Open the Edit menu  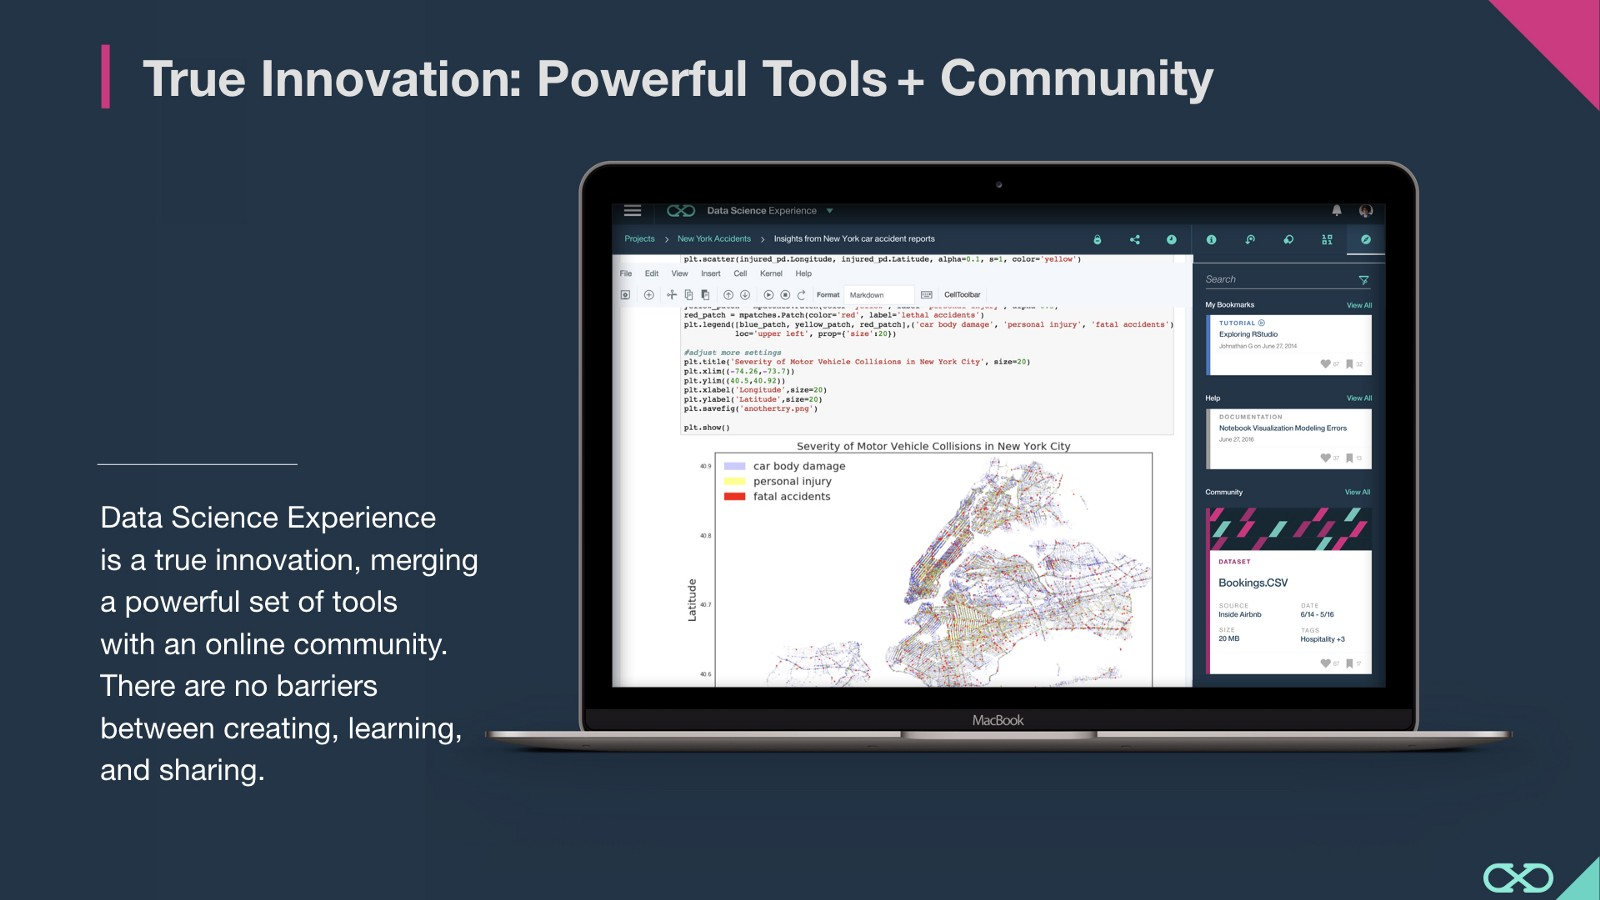tap(652, 274)
